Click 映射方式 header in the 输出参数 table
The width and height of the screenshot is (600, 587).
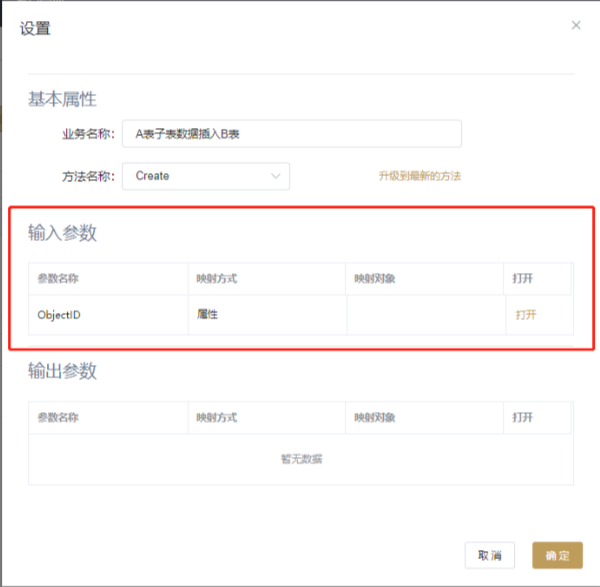pyautogui.click(x=216, y=416)
